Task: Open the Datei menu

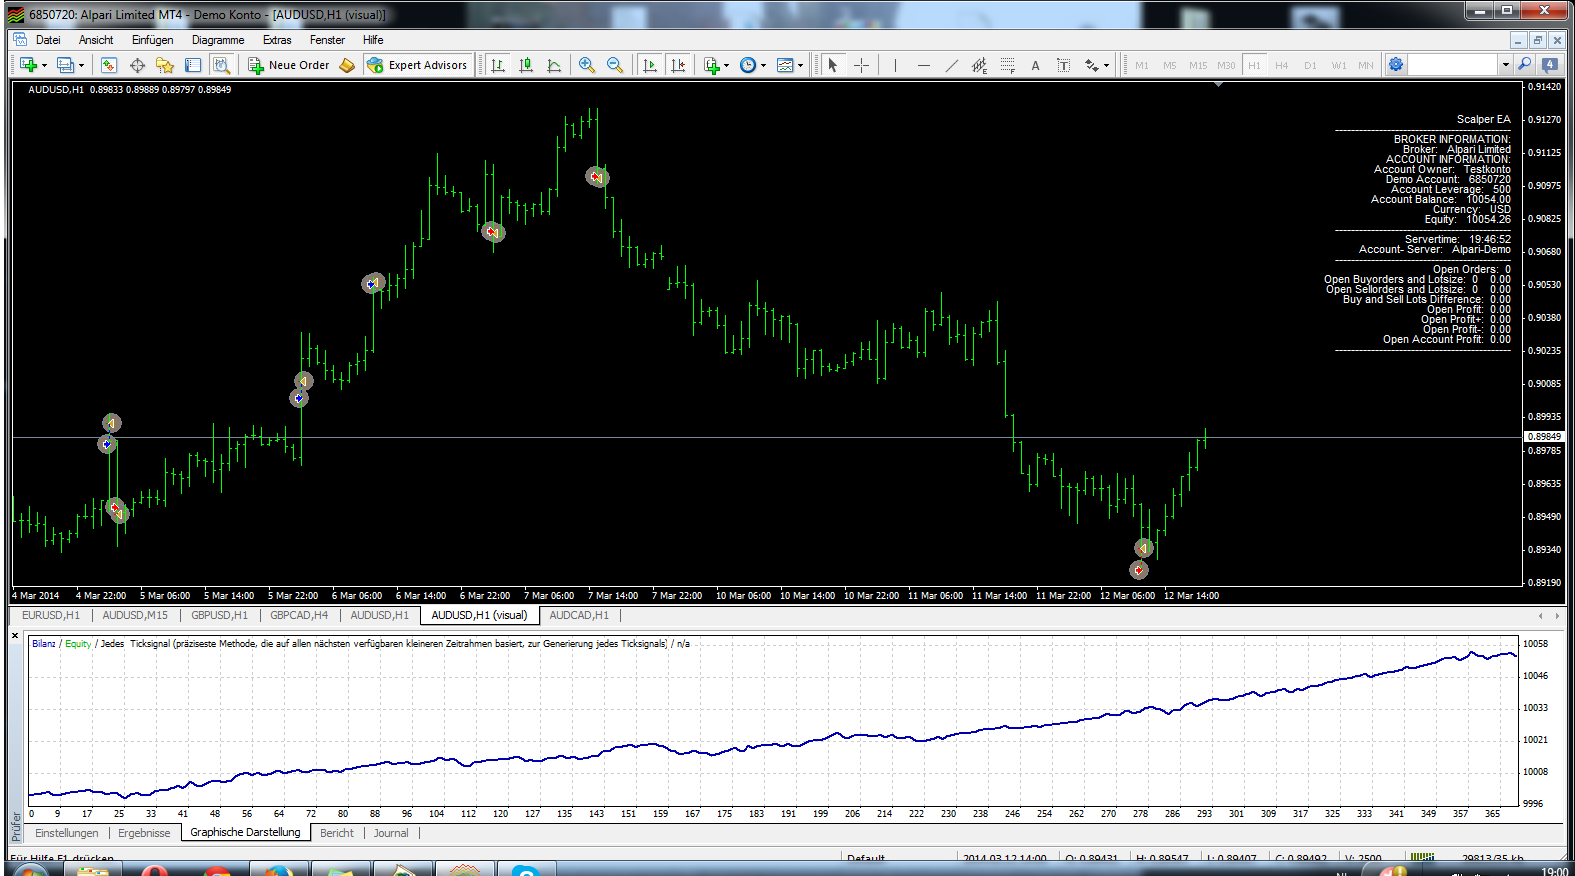Action: [x=48, y=40]
